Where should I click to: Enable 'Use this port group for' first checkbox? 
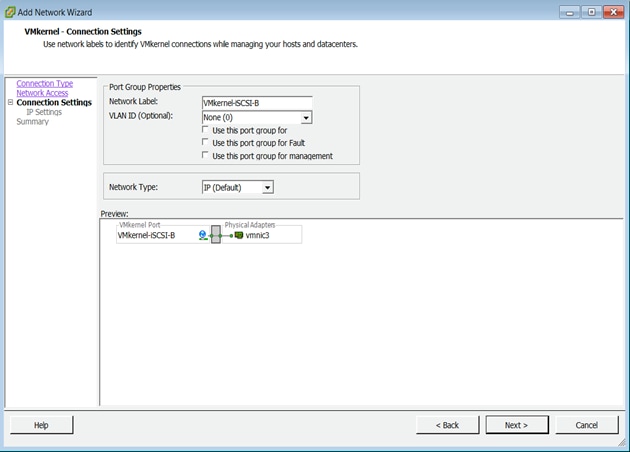click(x=205, y=130)
